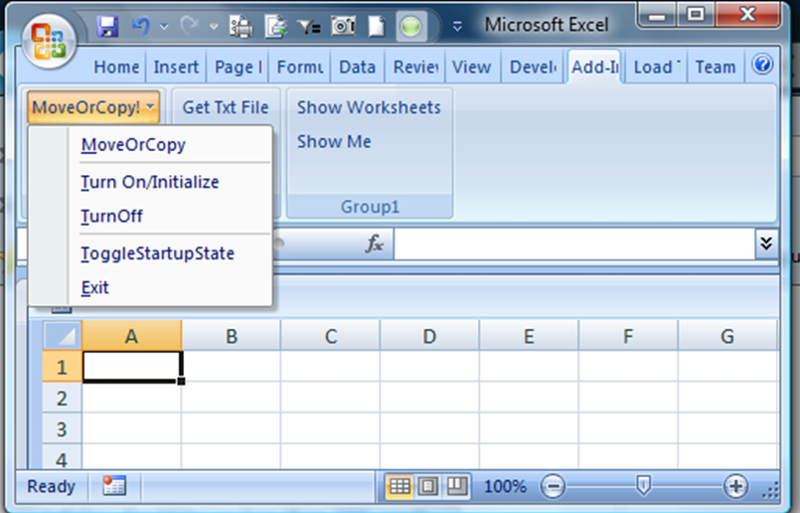The height and width of the screenshot is (513, 800).
Task: Select the Formulas ribbon tab
Action: click(x=300, y=67)
